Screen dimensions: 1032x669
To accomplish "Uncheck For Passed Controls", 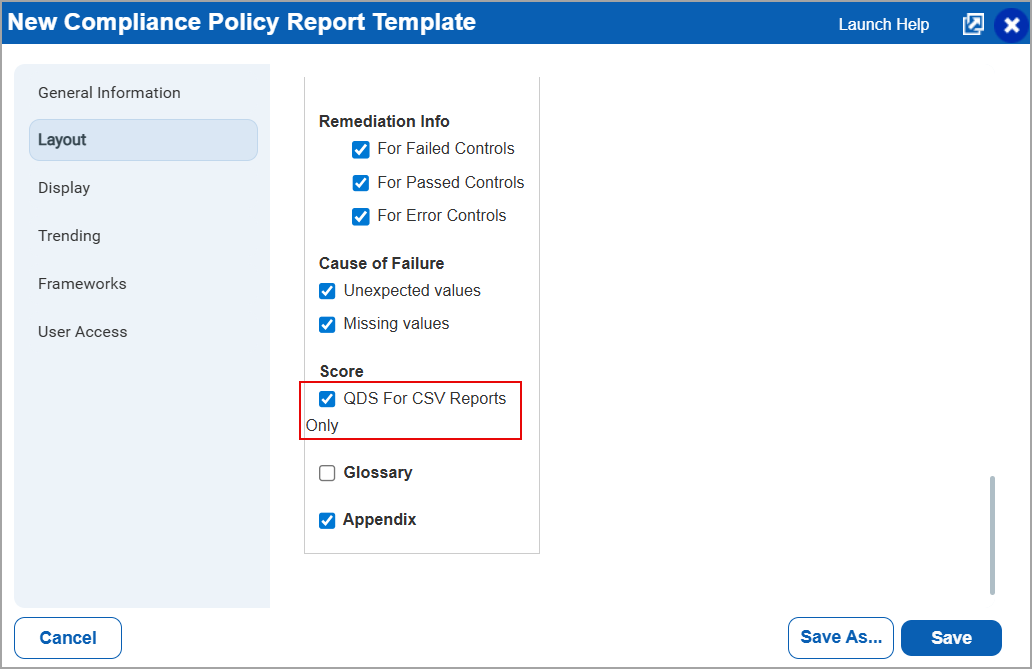I will pos(361,183).
